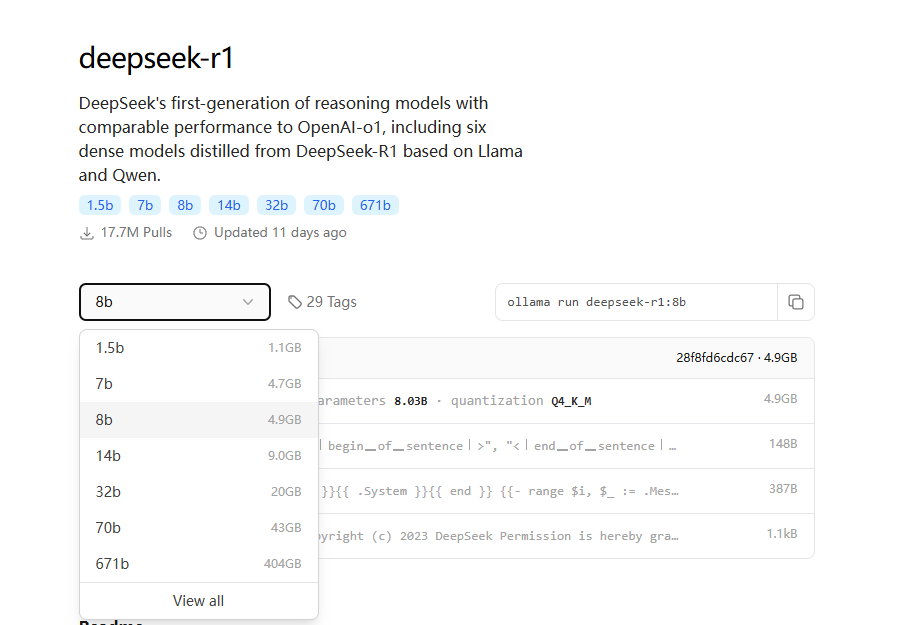
Task: Click the tag icon beside 29 Tags
Action: [295, 302]
